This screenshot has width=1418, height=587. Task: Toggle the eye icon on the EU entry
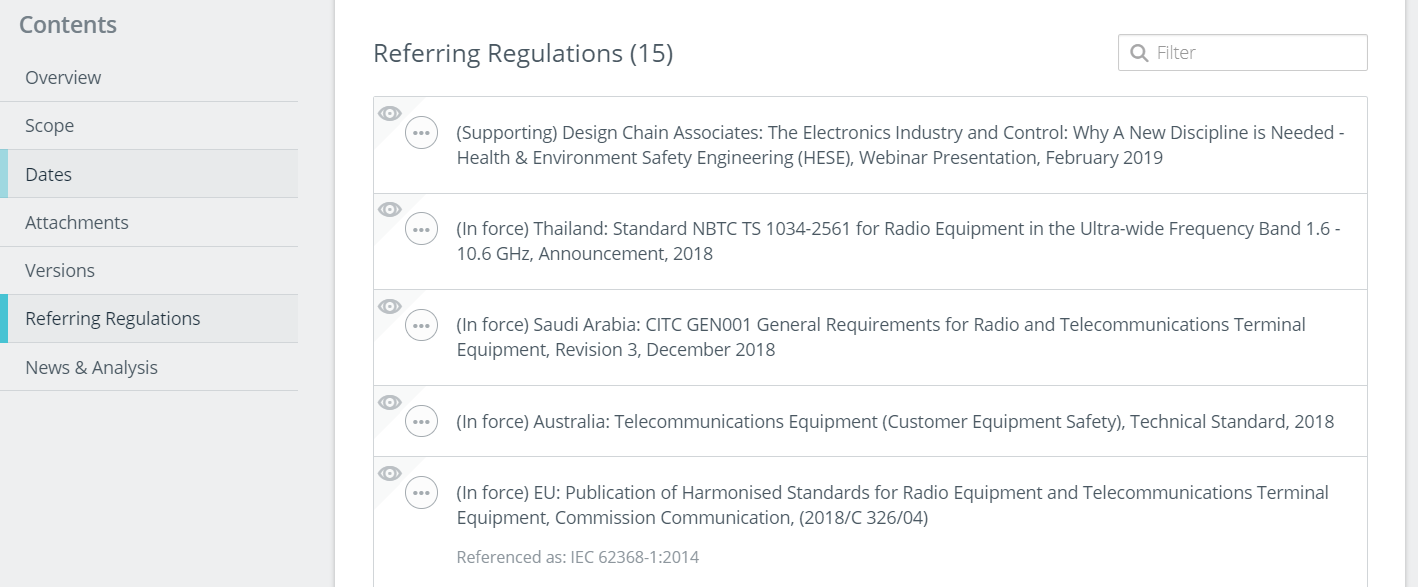click(x=389, y=473)
